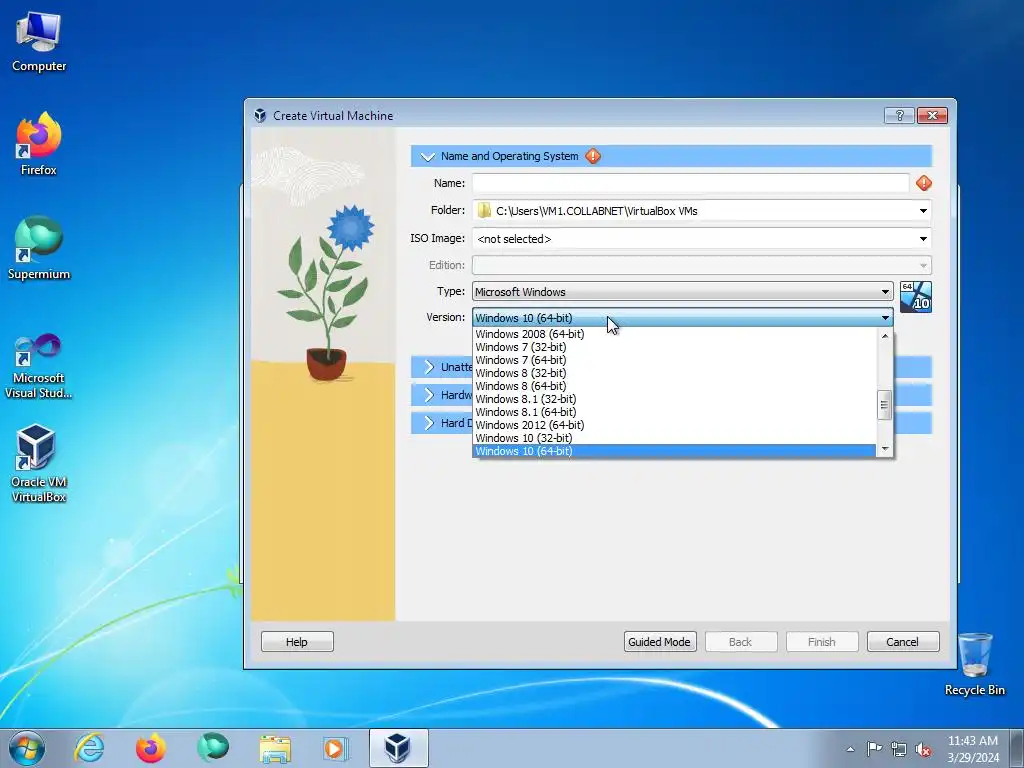Screen dimensions: 1024x768
Task: Click the network tray icon
Action: click(899, 749)
